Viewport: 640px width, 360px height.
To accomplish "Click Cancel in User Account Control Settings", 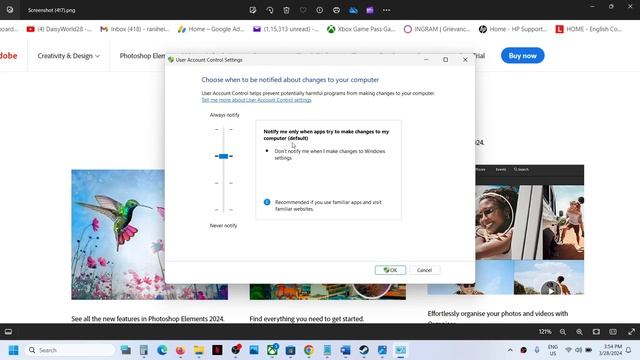I will pyautogui.click(x=424, y=270).
